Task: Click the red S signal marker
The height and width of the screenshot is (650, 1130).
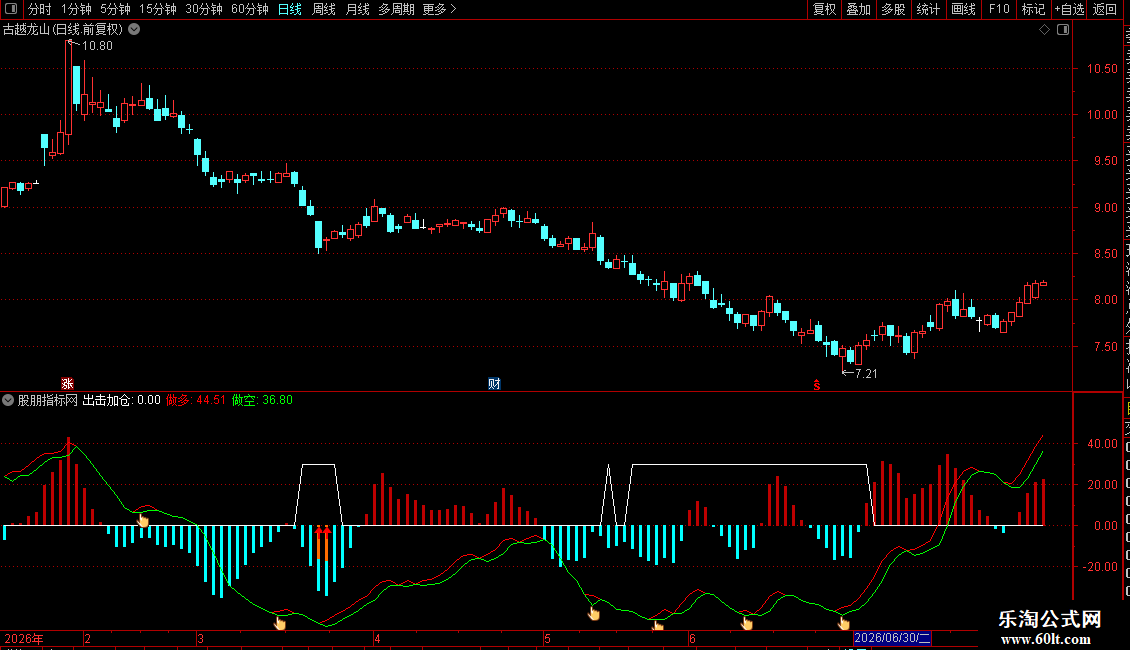Action: pyautogui.click(x=817, y=385)
